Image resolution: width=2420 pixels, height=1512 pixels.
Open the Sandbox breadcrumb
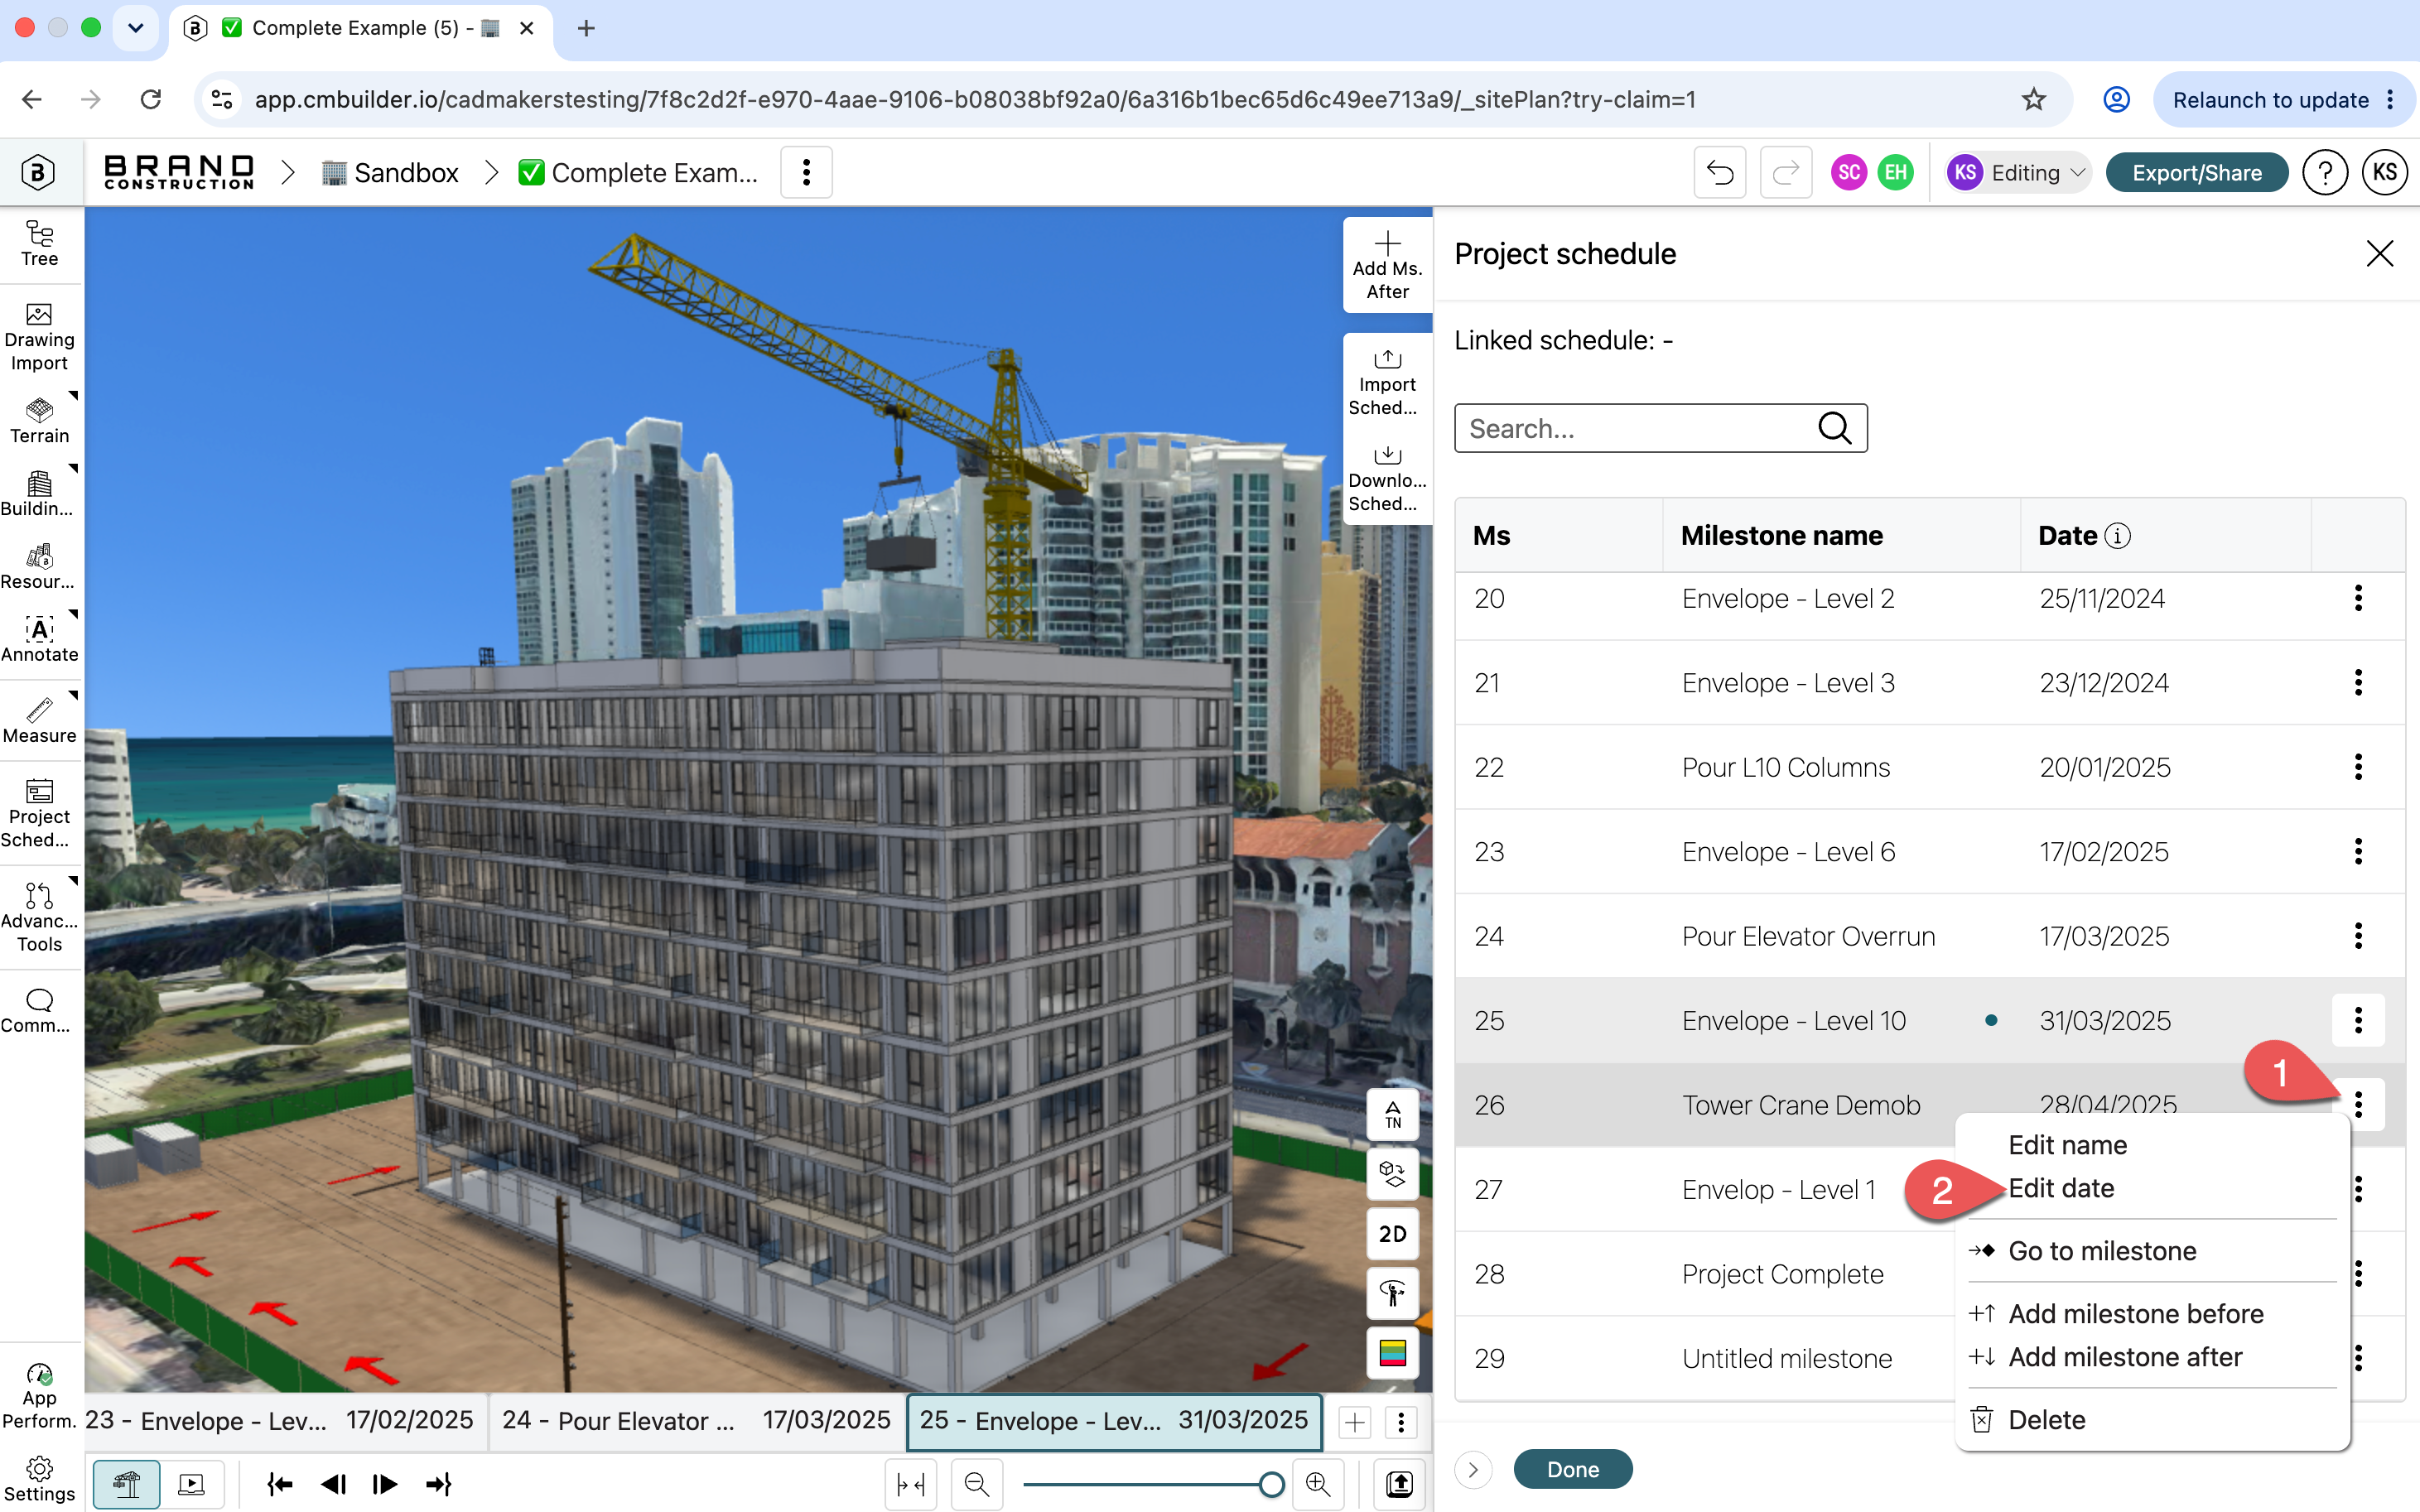[390, 172]
